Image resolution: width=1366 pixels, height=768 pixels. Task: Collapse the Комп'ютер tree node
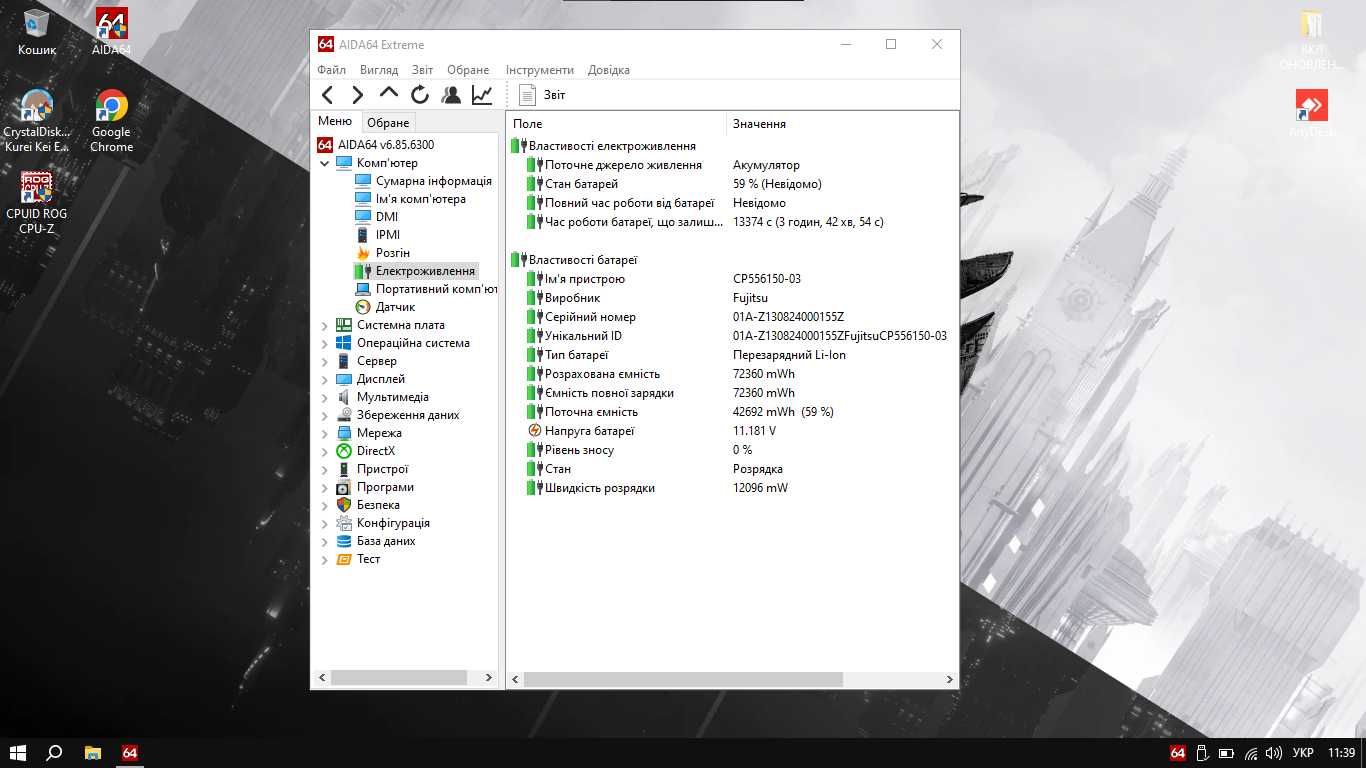point(324,163)
